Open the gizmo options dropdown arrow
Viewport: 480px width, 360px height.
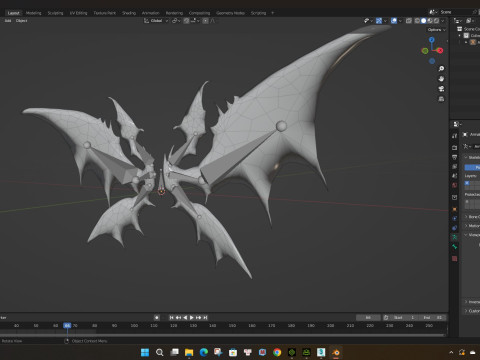coord(385,21)
